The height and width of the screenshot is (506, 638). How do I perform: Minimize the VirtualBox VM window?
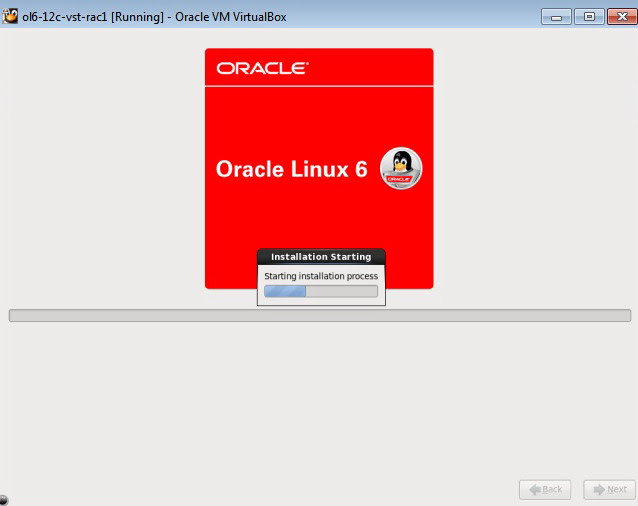(x=556, y=17)
